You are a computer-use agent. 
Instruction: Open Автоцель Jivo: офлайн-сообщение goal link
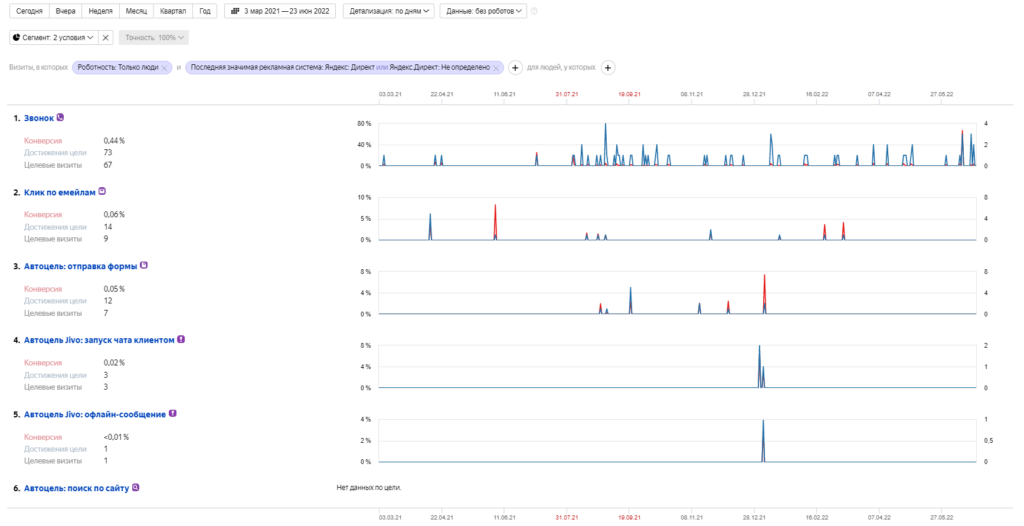[x=95, y=414]
